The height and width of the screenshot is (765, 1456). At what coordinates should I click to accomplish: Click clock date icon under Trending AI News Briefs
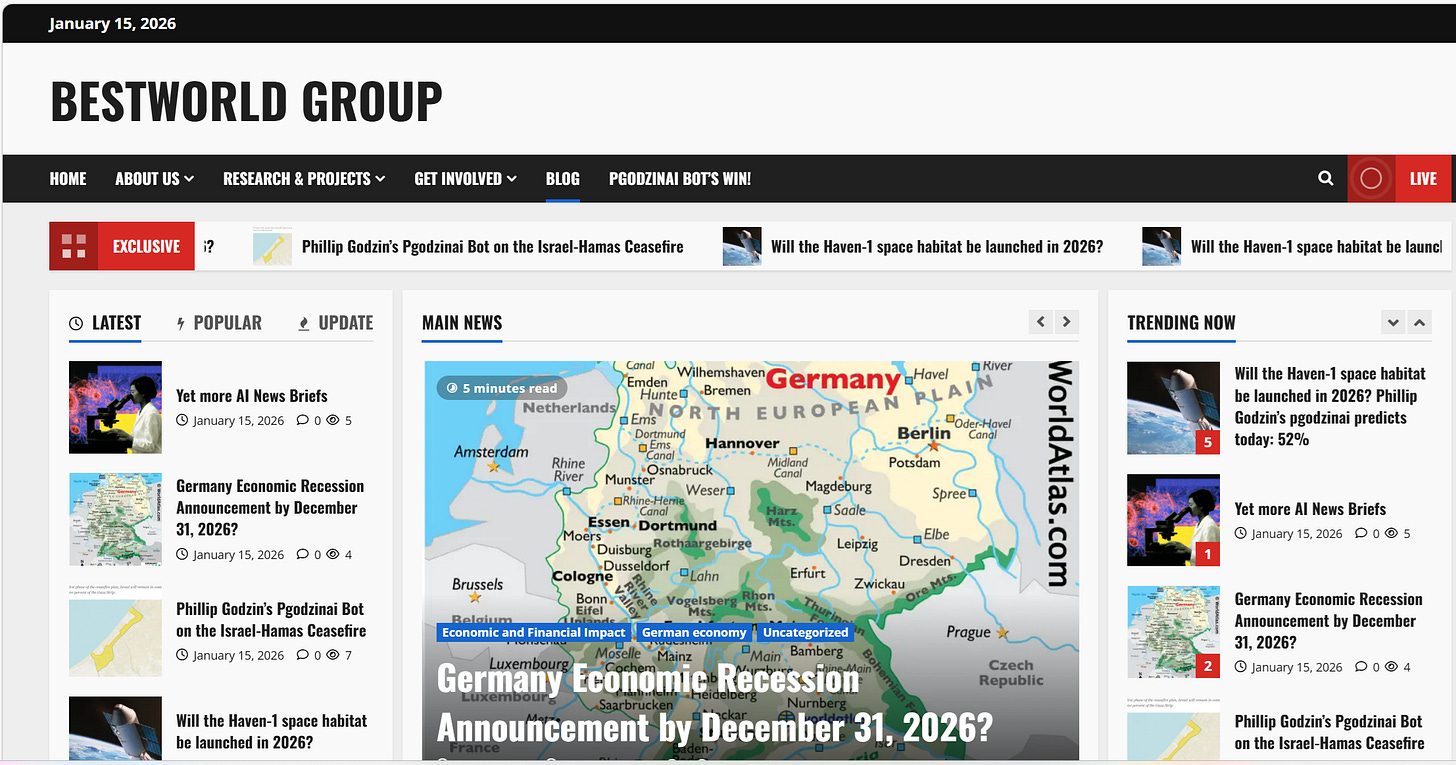[1241, 534]
